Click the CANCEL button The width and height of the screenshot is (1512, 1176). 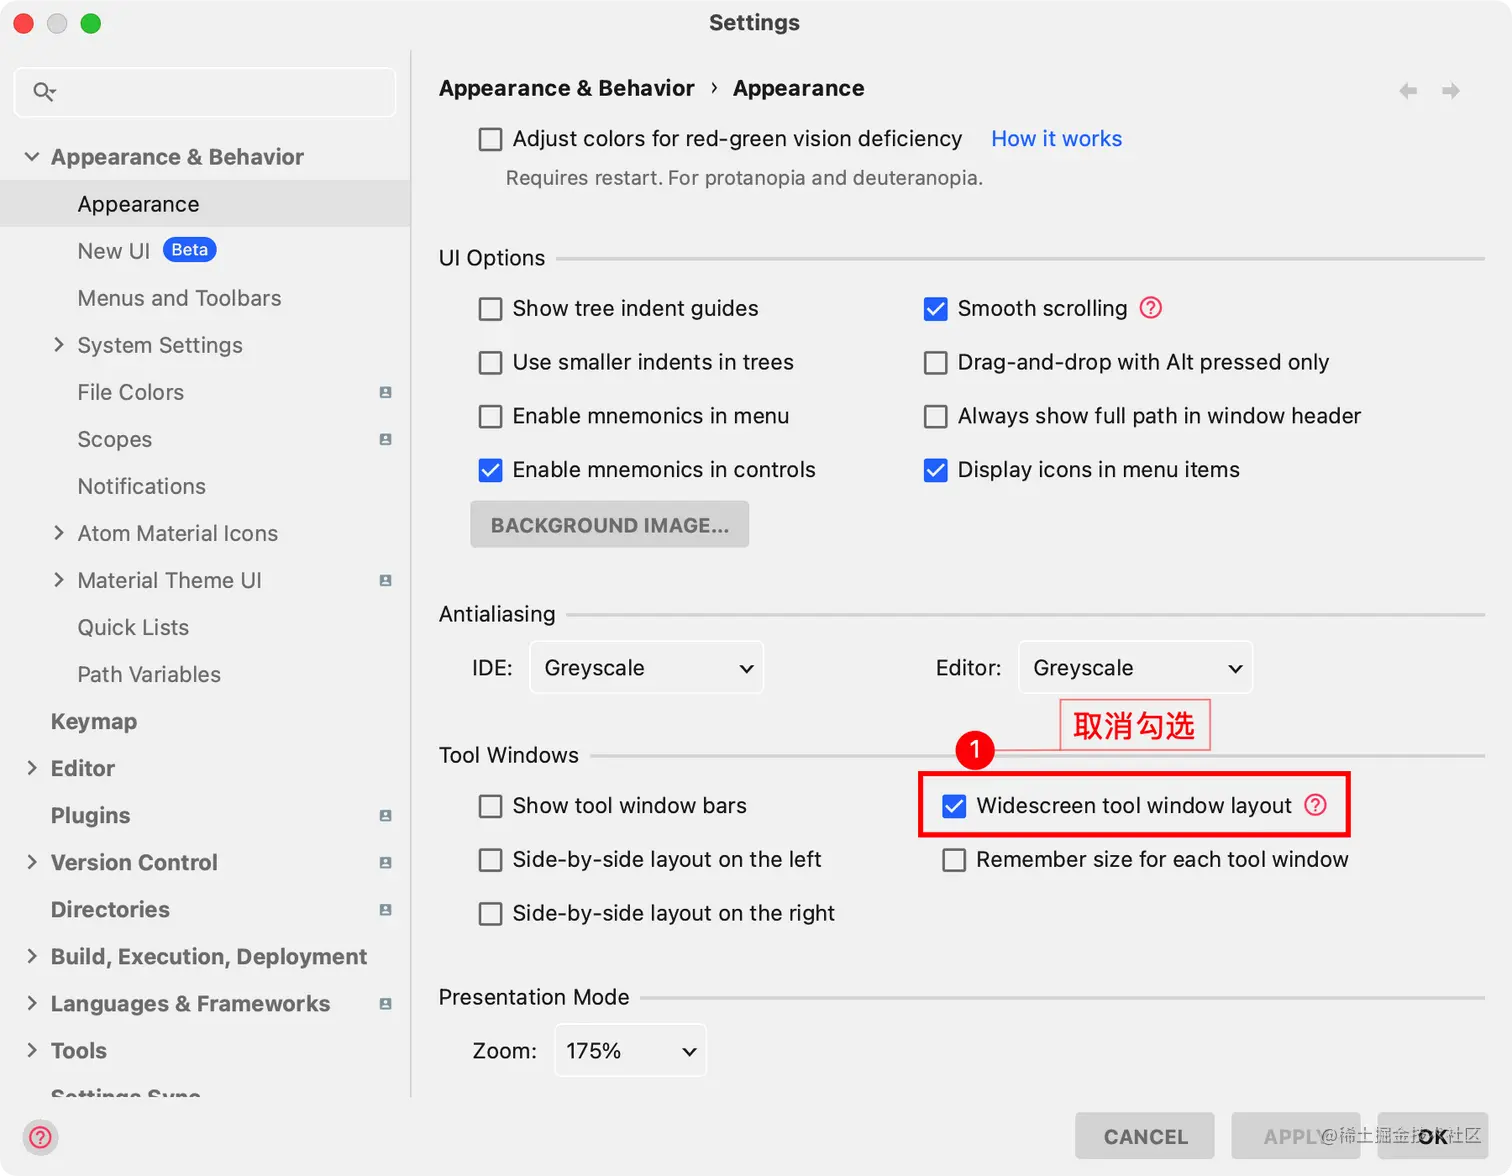[1145, 1137]
